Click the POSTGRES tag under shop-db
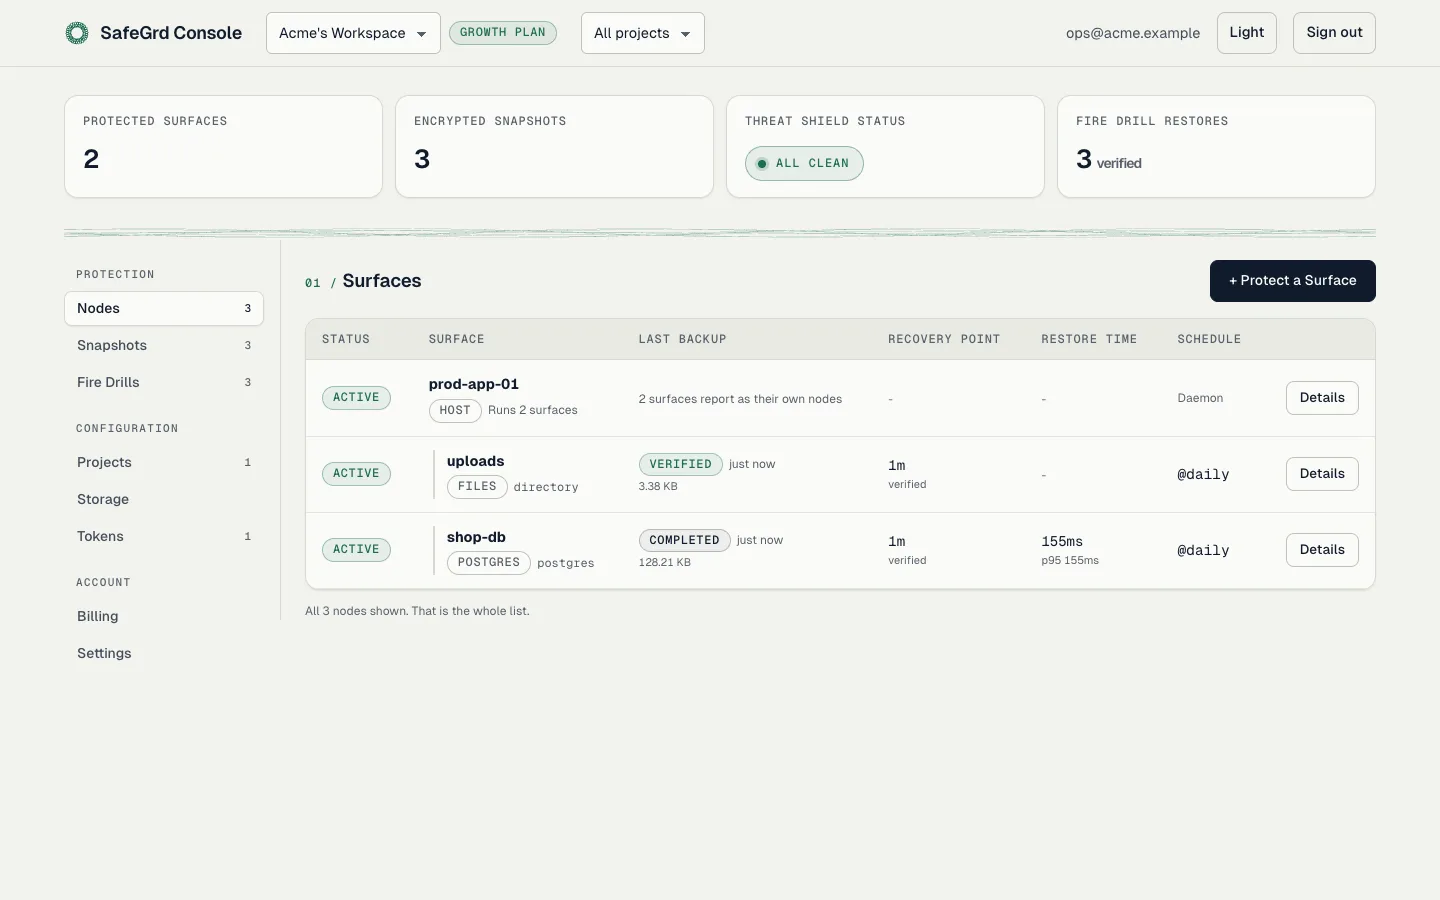The width and height of the screenshot is (1440, 900). pos(488,562)
